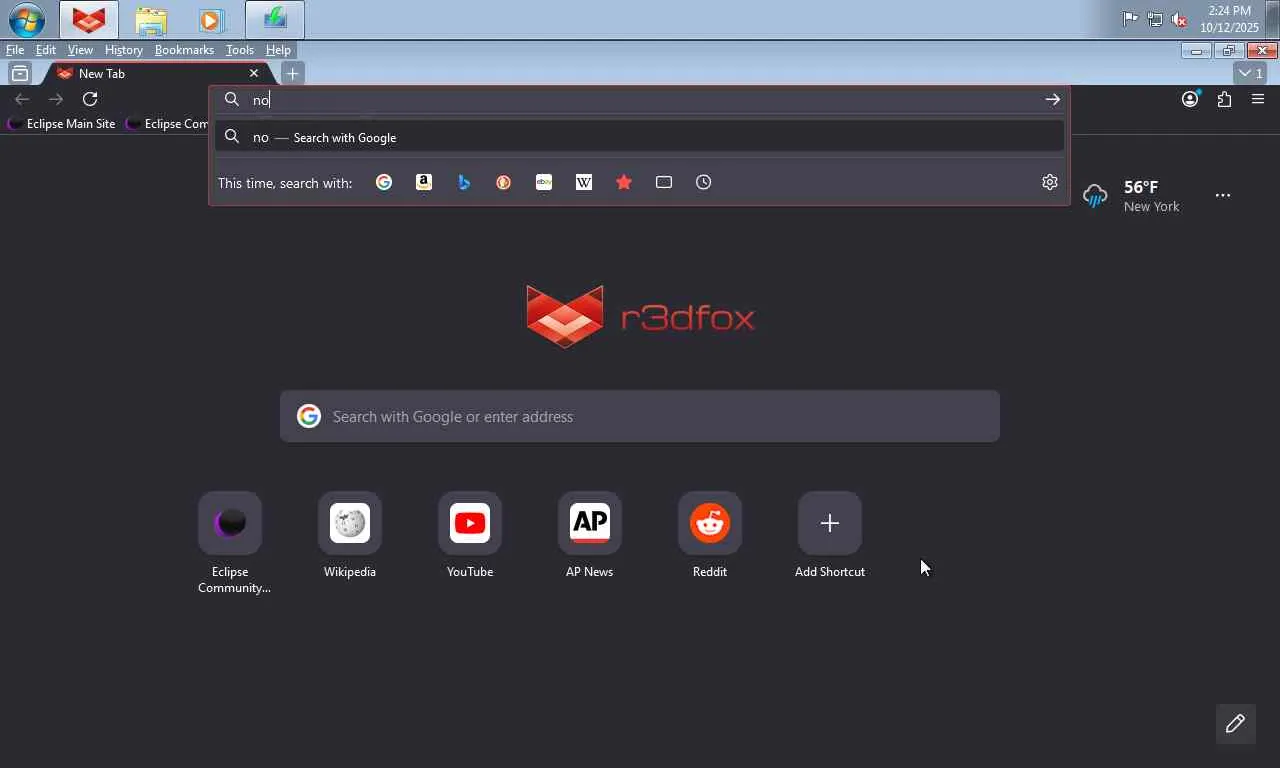Pick Bing from the search-with row
The height and width of the screenshot is (768, 1280).
464,182
